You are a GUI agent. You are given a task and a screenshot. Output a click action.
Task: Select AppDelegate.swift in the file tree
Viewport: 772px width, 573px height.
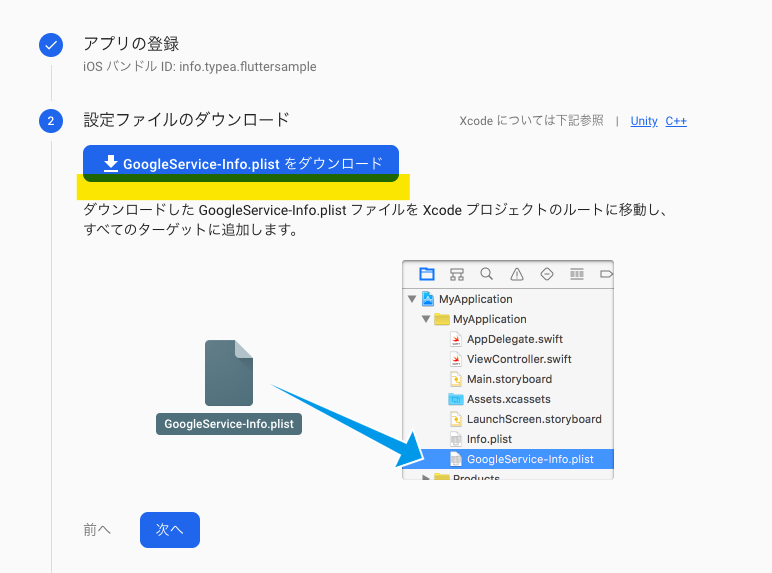point(515,339)
